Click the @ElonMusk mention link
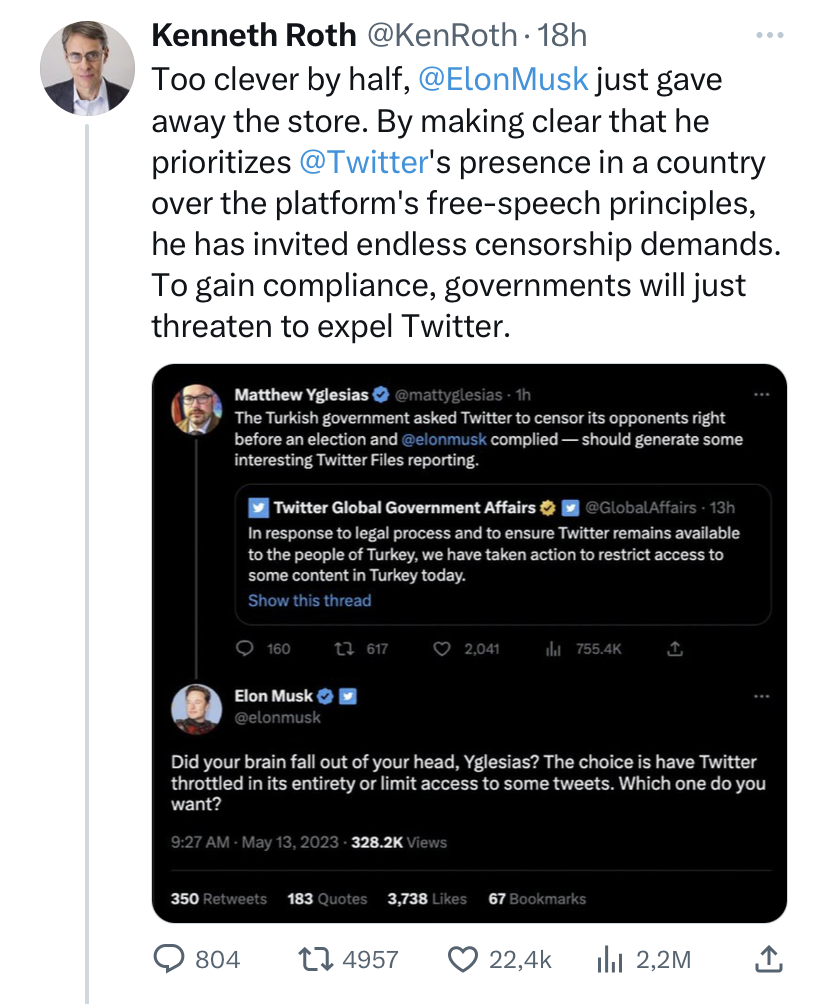This screenshot has width=828, height=1004. point(503,79)
